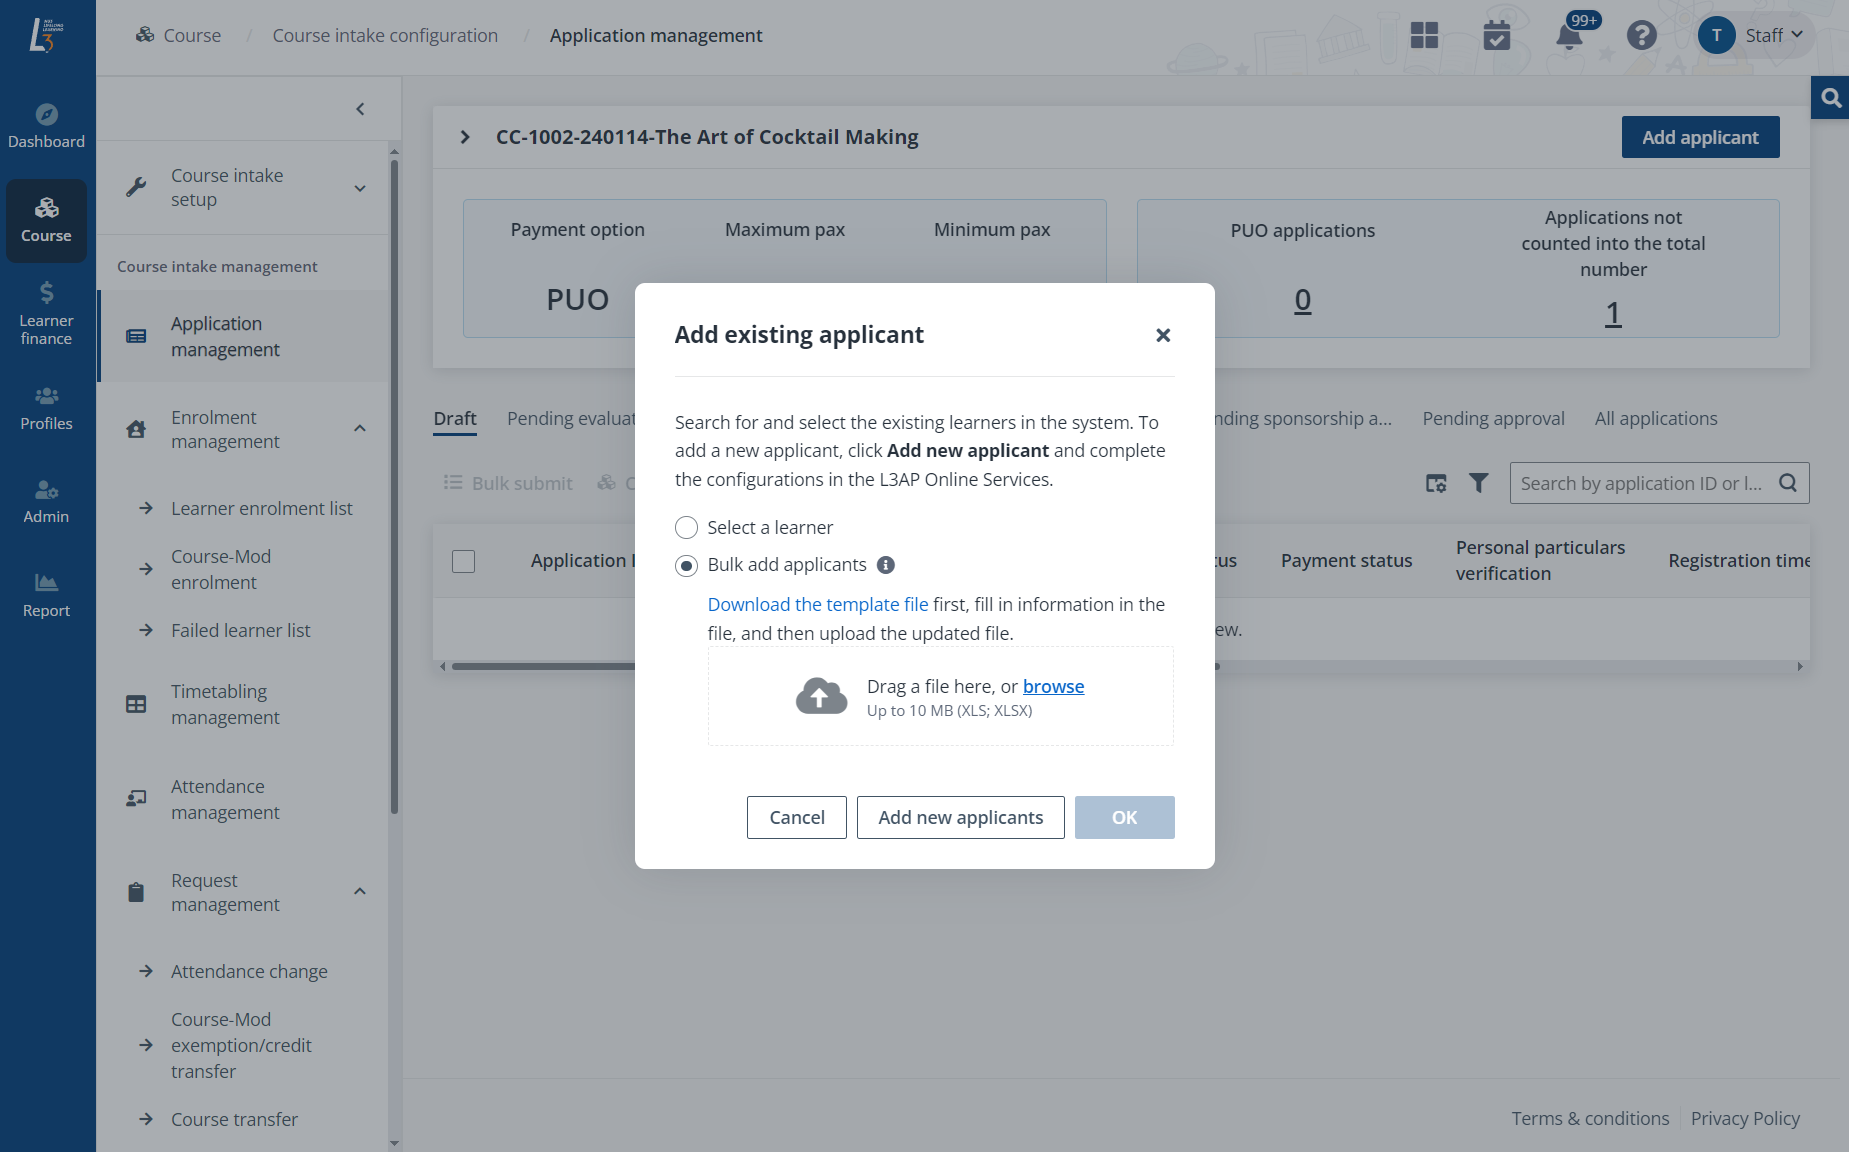
Task: Open the Profiles section
Action: [46, 407]
